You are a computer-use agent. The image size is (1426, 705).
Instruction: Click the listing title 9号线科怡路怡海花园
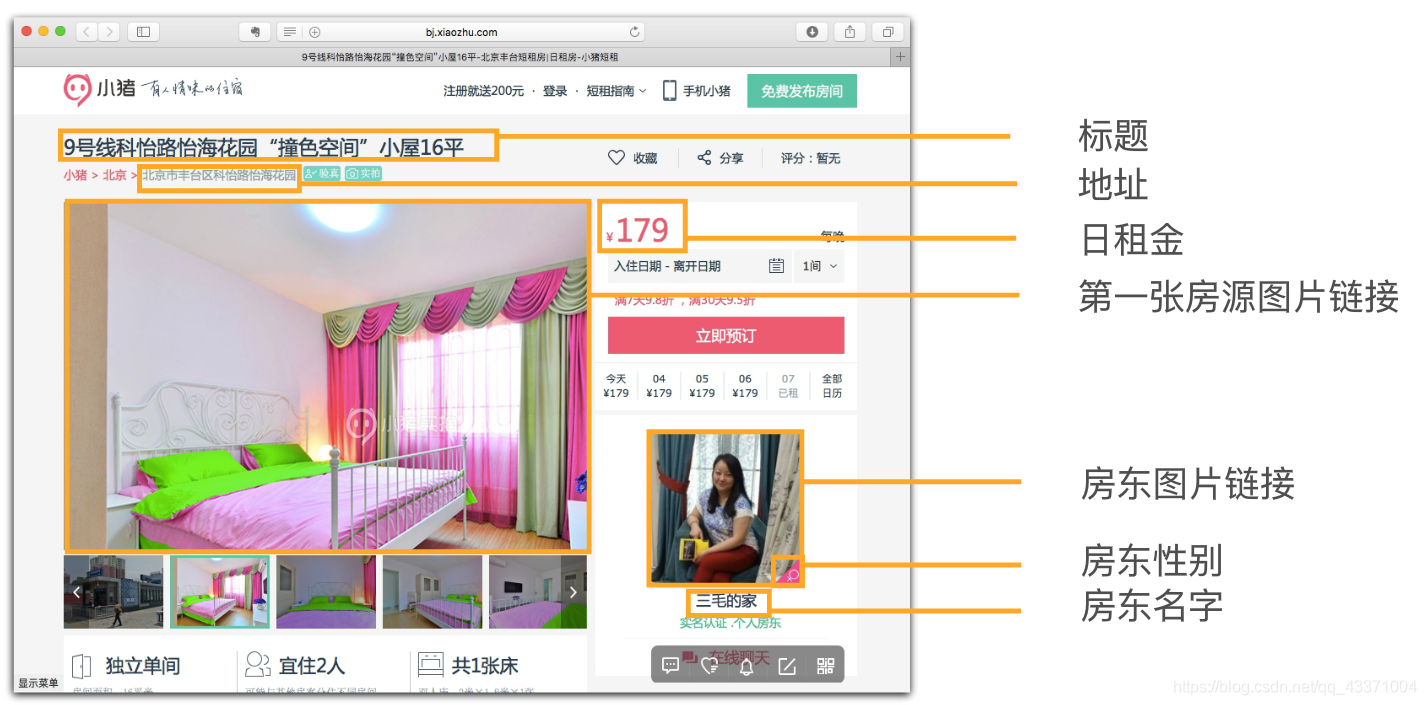[x=264, y=147]
